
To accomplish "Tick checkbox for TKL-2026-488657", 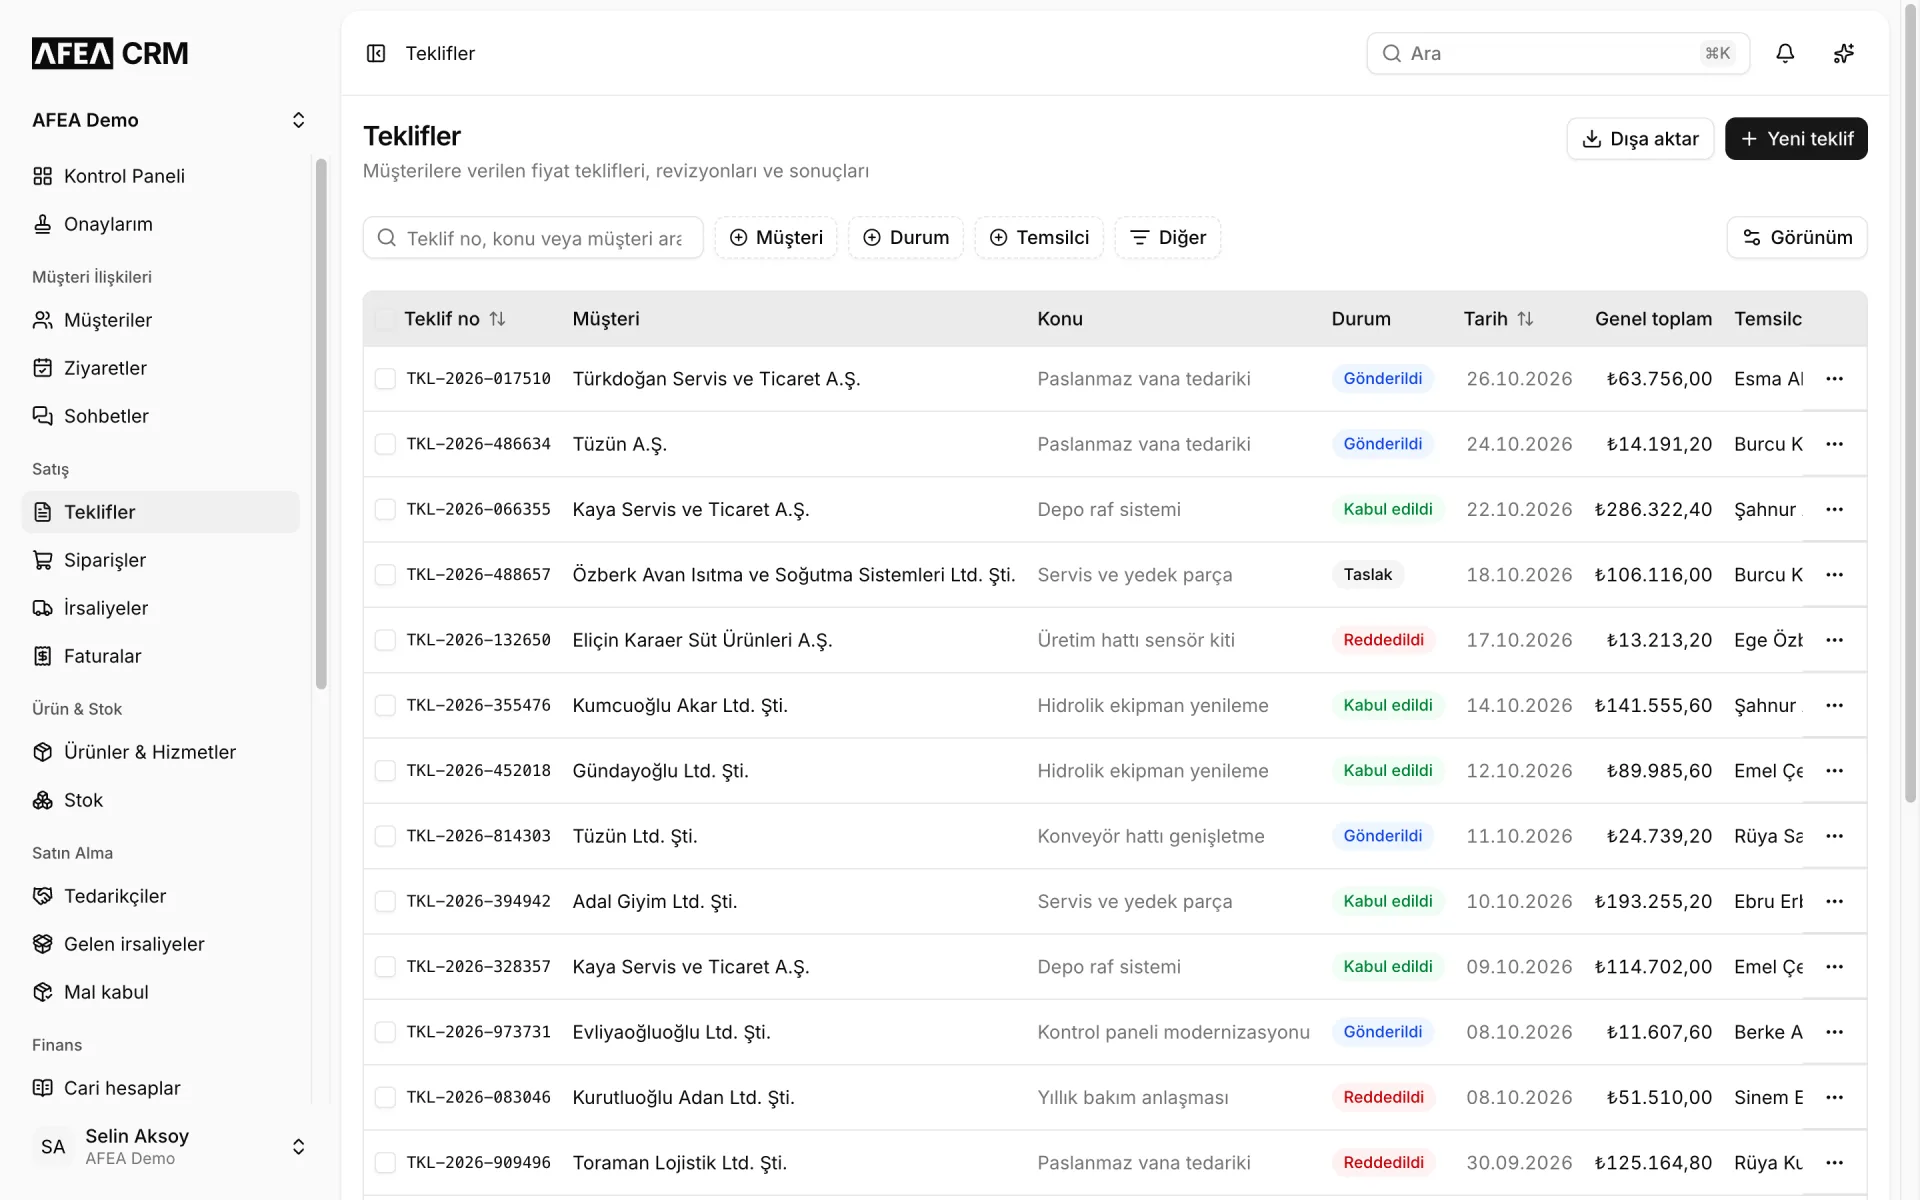I will click(385, 575).
